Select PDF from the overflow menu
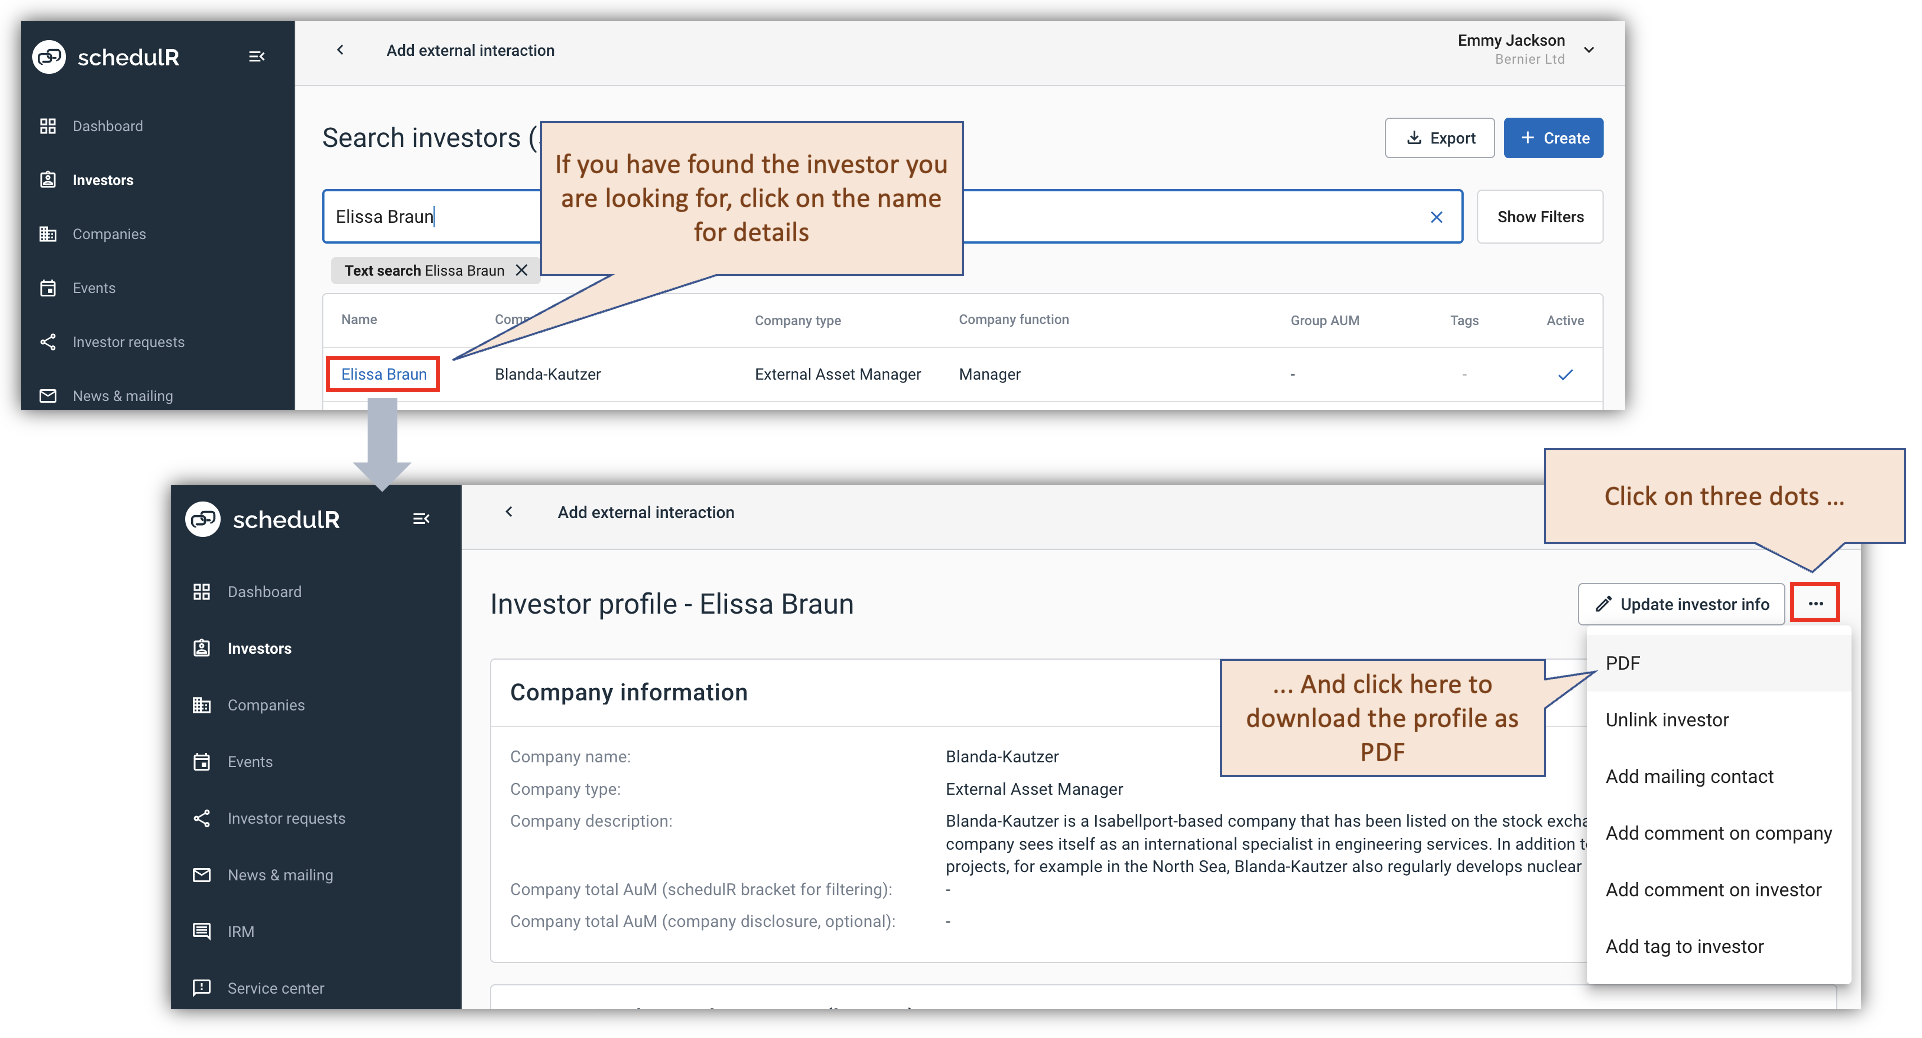Viewport: 1922px width, 1038px height. pos(1622,662)
